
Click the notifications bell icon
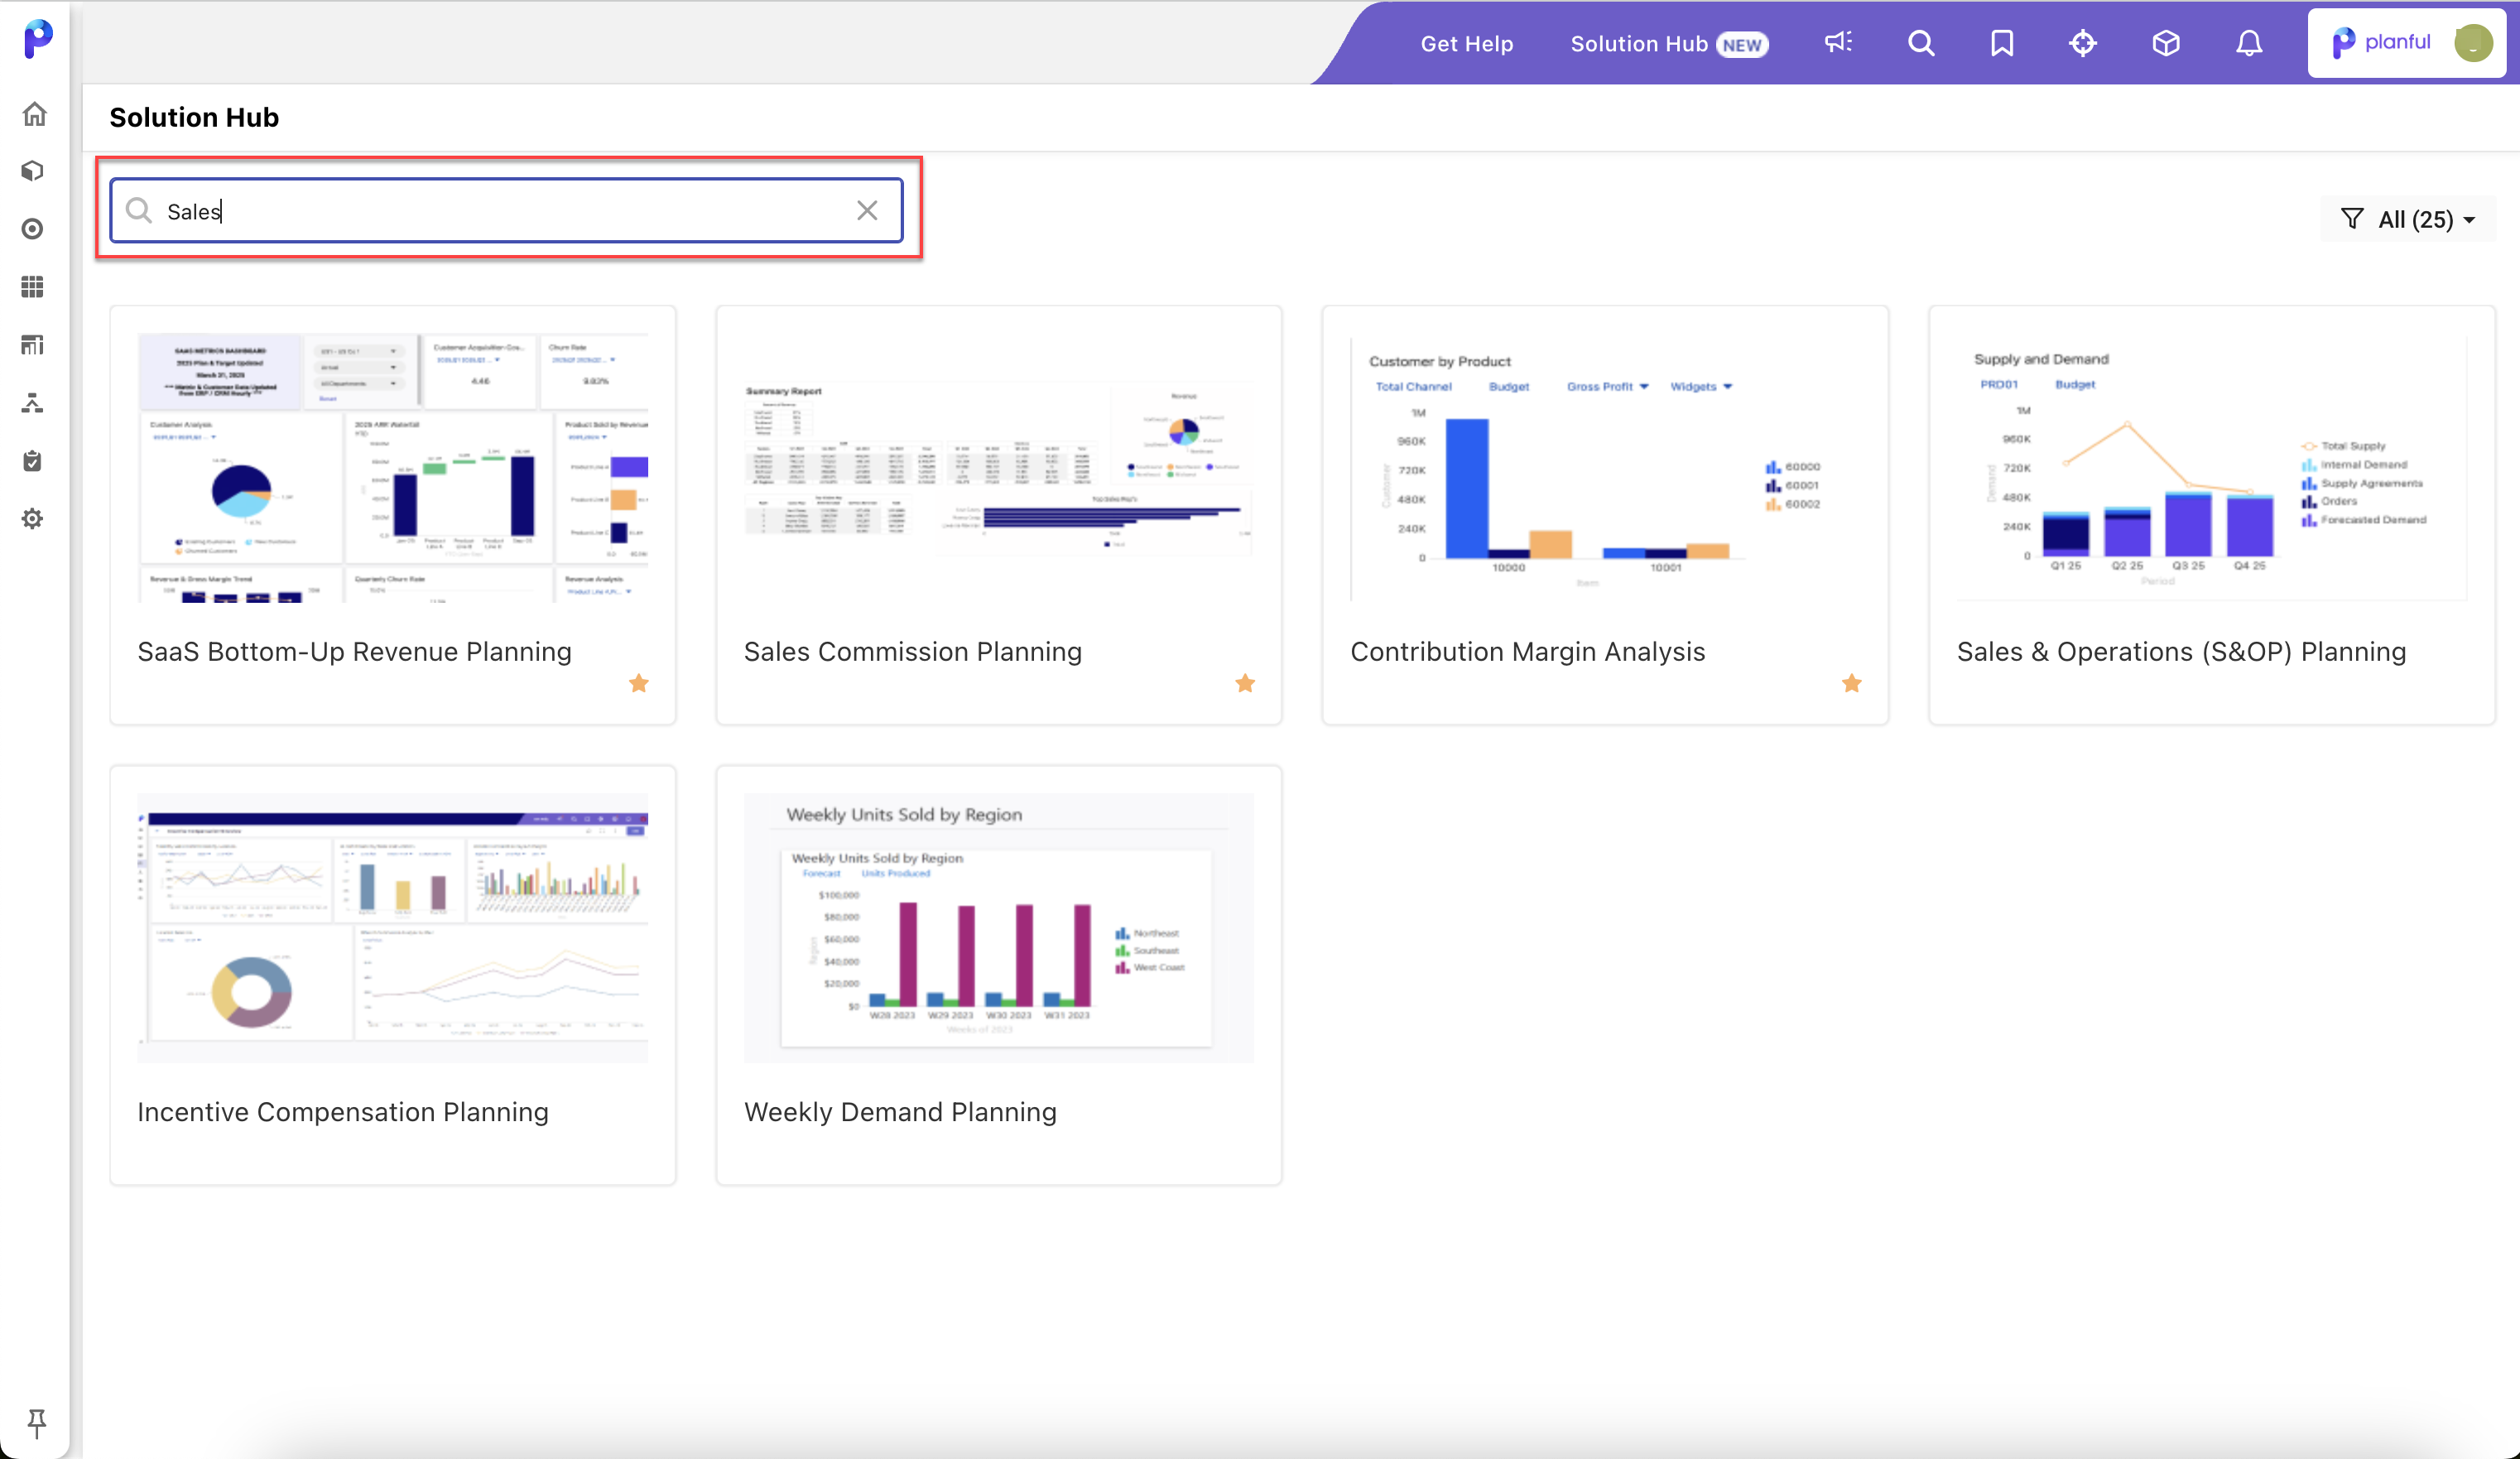click(2246, 41)
